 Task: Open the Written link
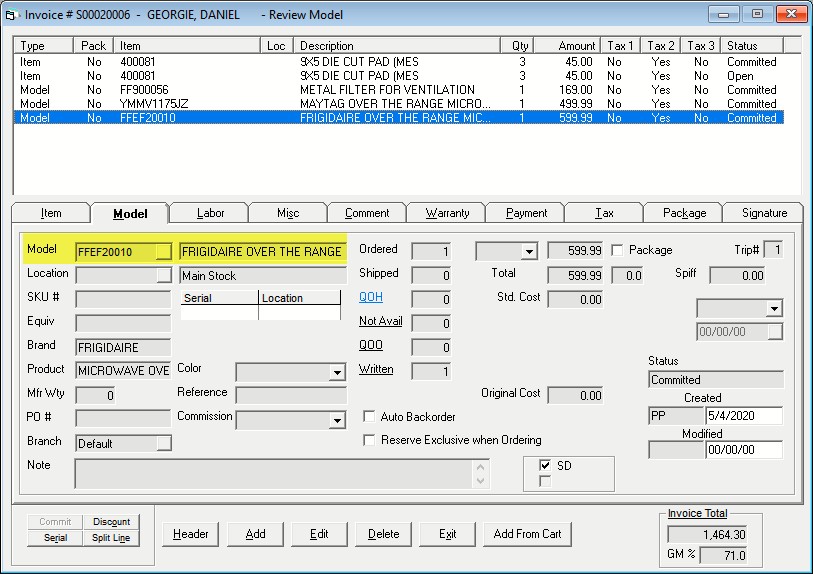coord(376,369)
